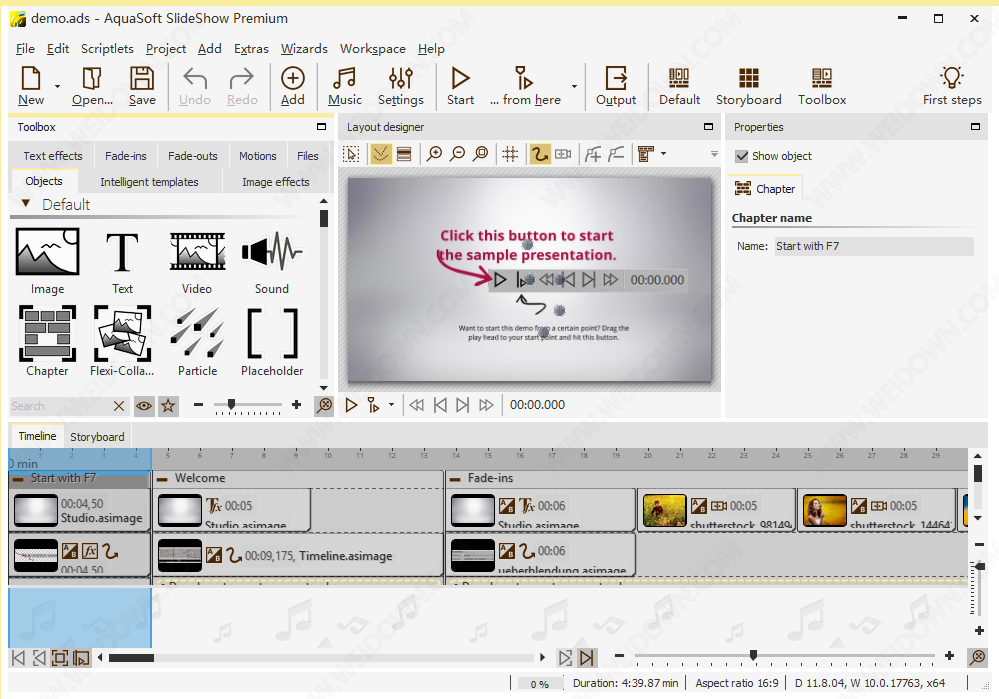
Task: Play preview below Layout designer
Action: 351,405
